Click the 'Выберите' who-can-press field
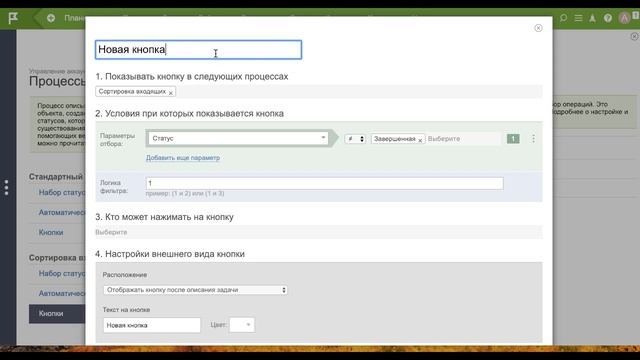Image resolution: width=640 pixels, height=360 pixels. point(319,232)
